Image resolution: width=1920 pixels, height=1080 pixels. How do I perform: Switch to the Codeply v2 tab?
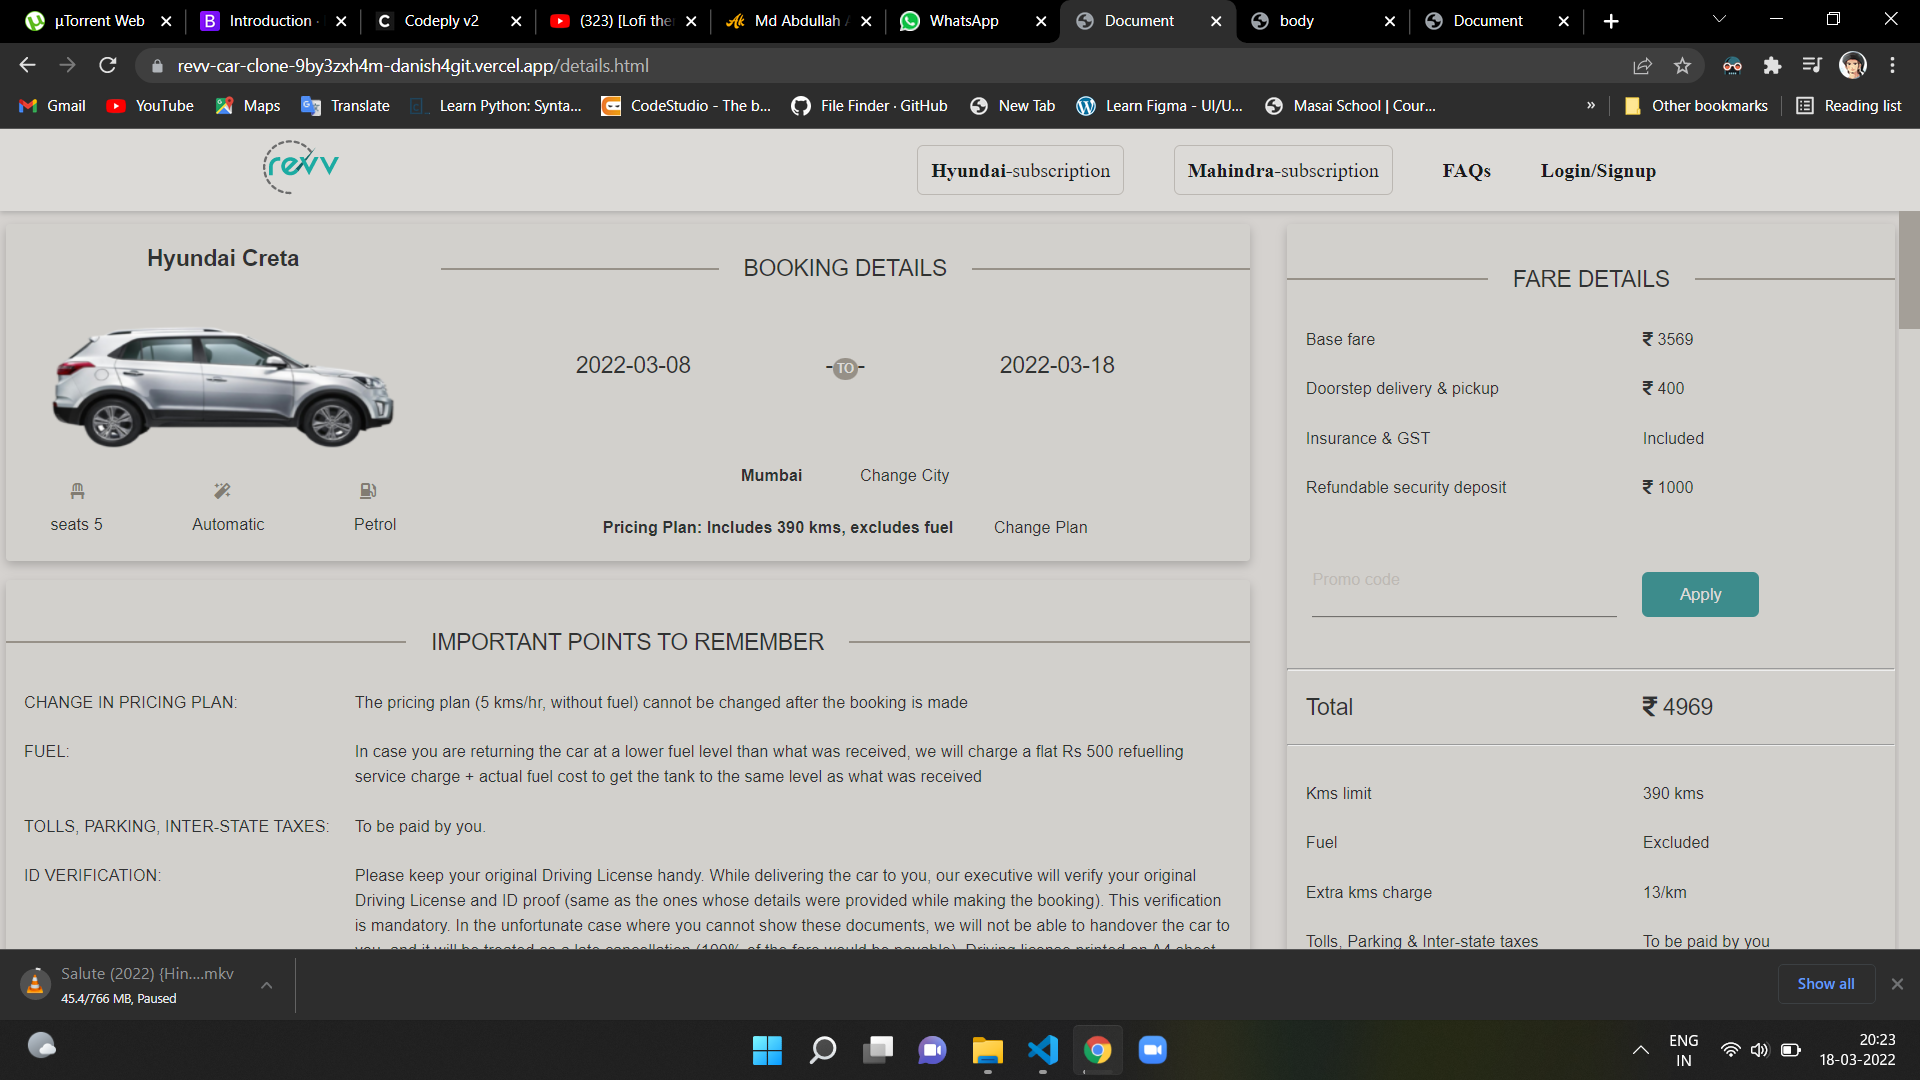[450, 21]
